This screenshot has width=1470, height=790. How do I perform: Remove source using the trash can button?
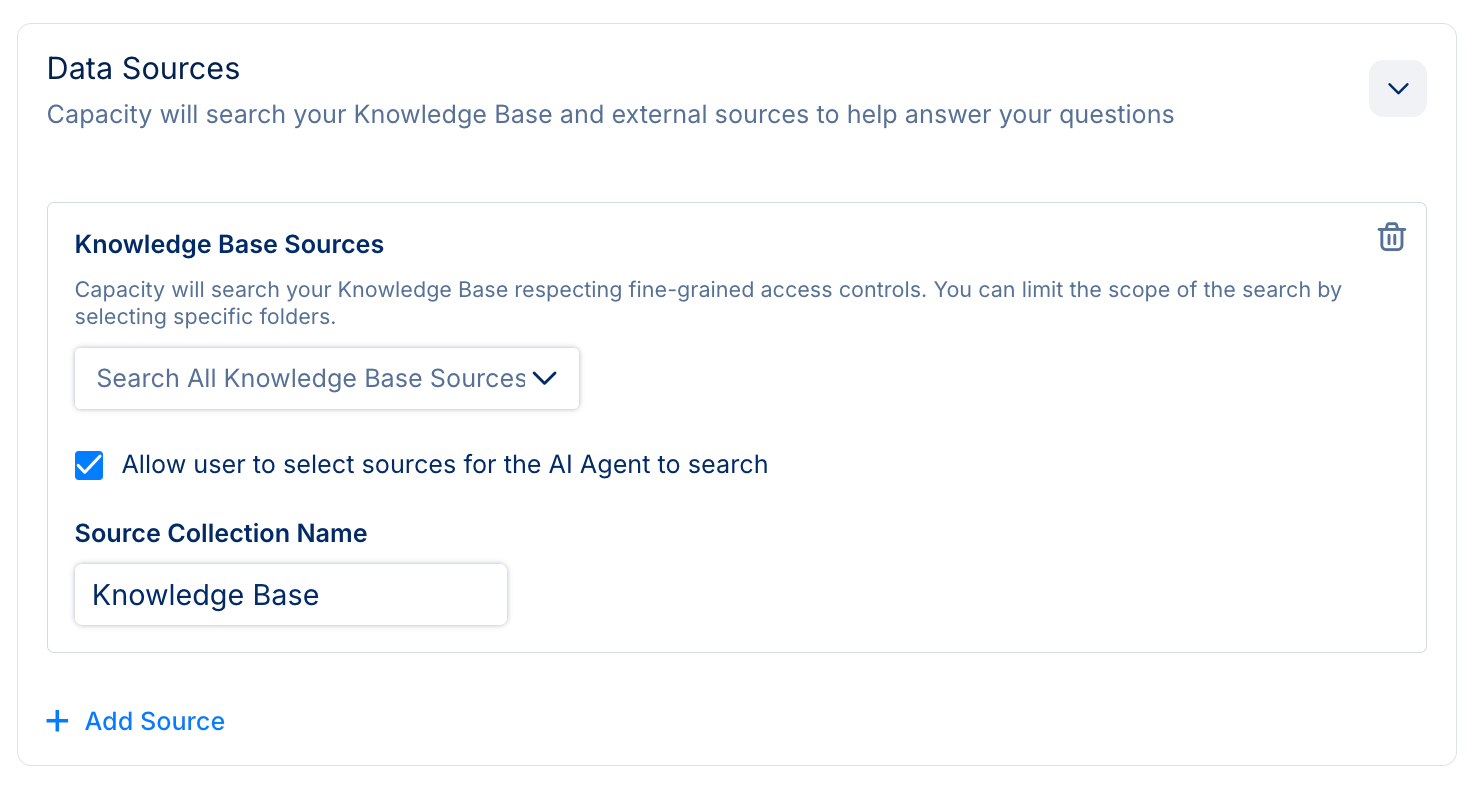1391,237
